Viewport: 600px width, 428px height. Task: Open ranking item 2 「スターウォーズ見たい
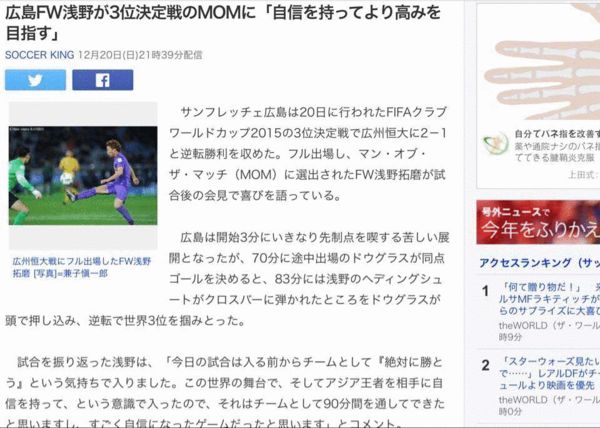click(549, 373)
